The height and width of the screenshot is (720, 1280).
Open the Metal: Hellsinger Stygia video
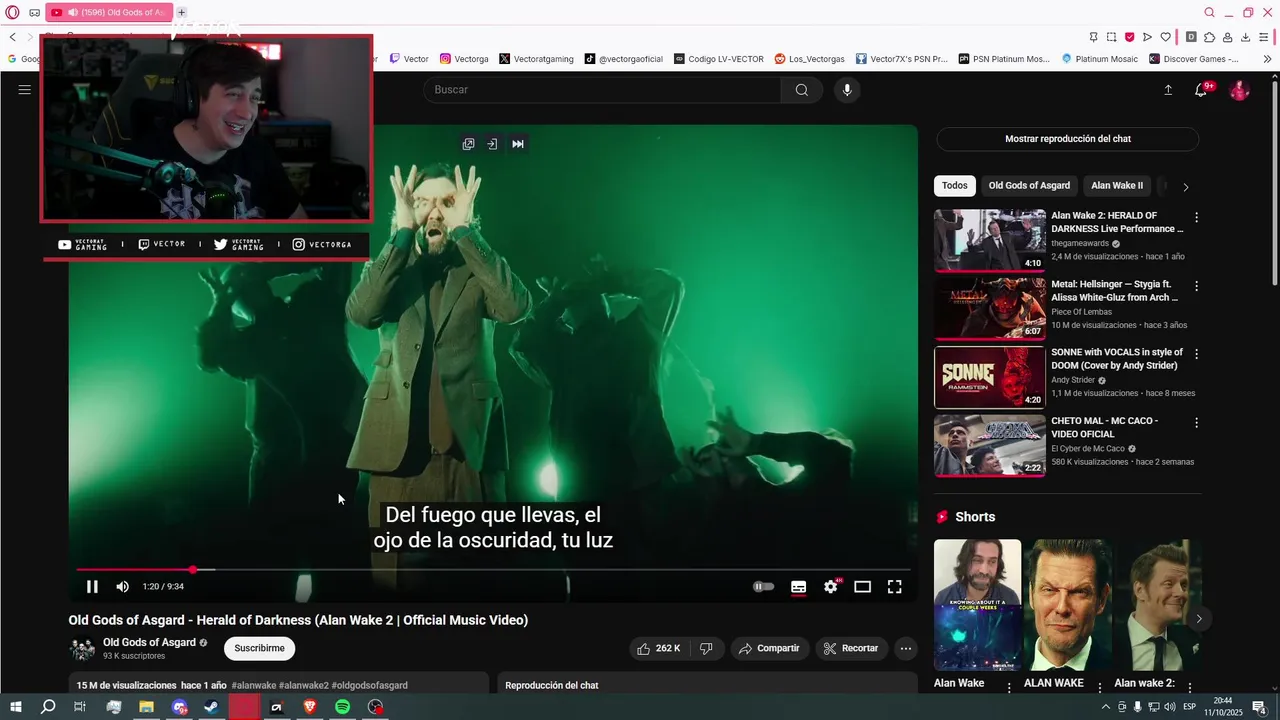(x=989, y=309)
